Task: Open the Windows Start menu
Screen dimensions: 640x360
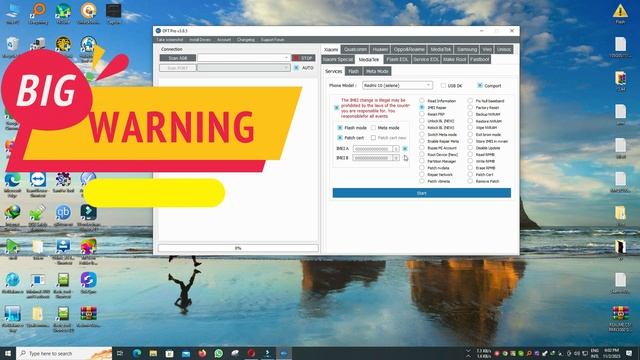Action: pos(7,353)
